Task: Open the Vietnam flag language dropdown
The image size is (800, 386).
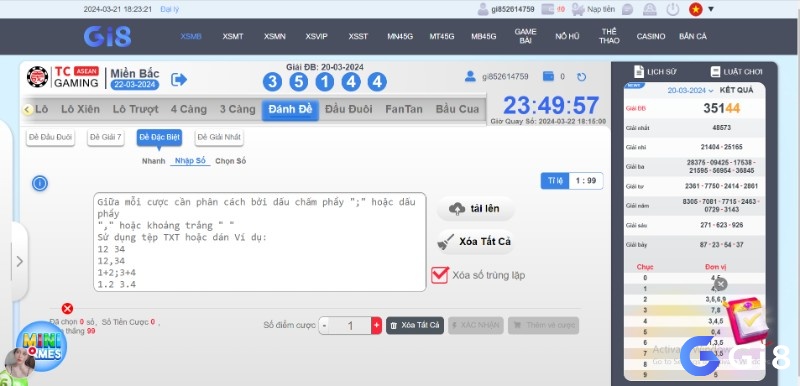Action: coord(701,9)
